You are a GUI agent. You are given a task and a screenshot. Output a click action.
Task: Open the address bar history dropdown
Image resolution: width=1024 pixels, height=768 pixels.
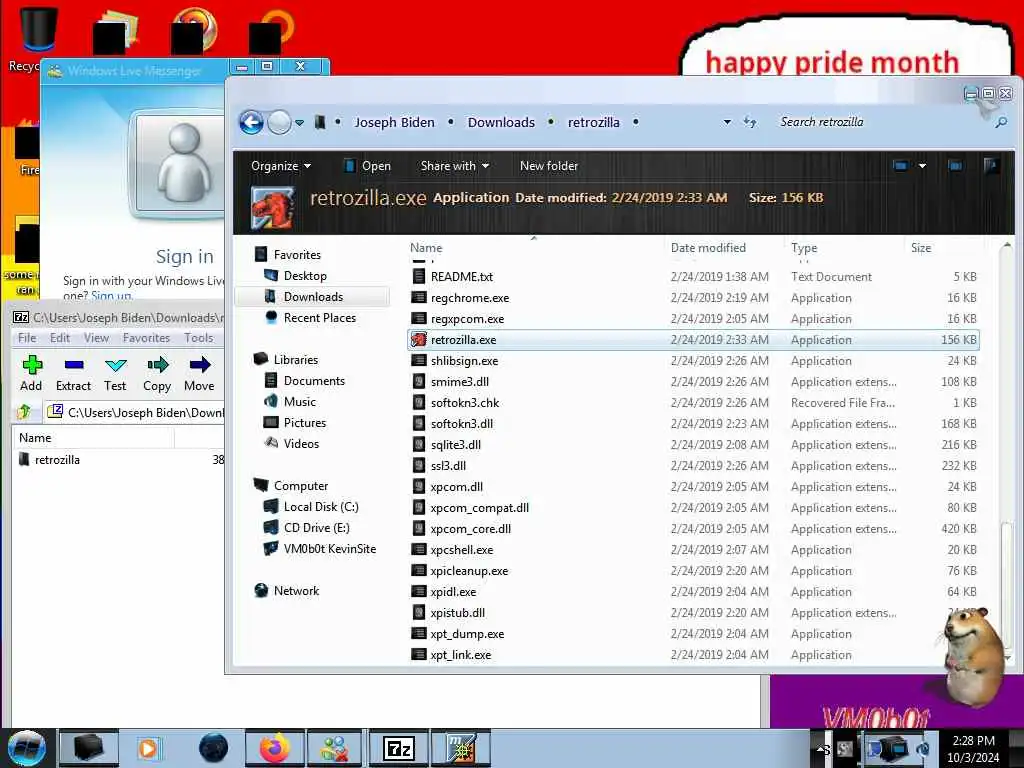pos(727,122)
